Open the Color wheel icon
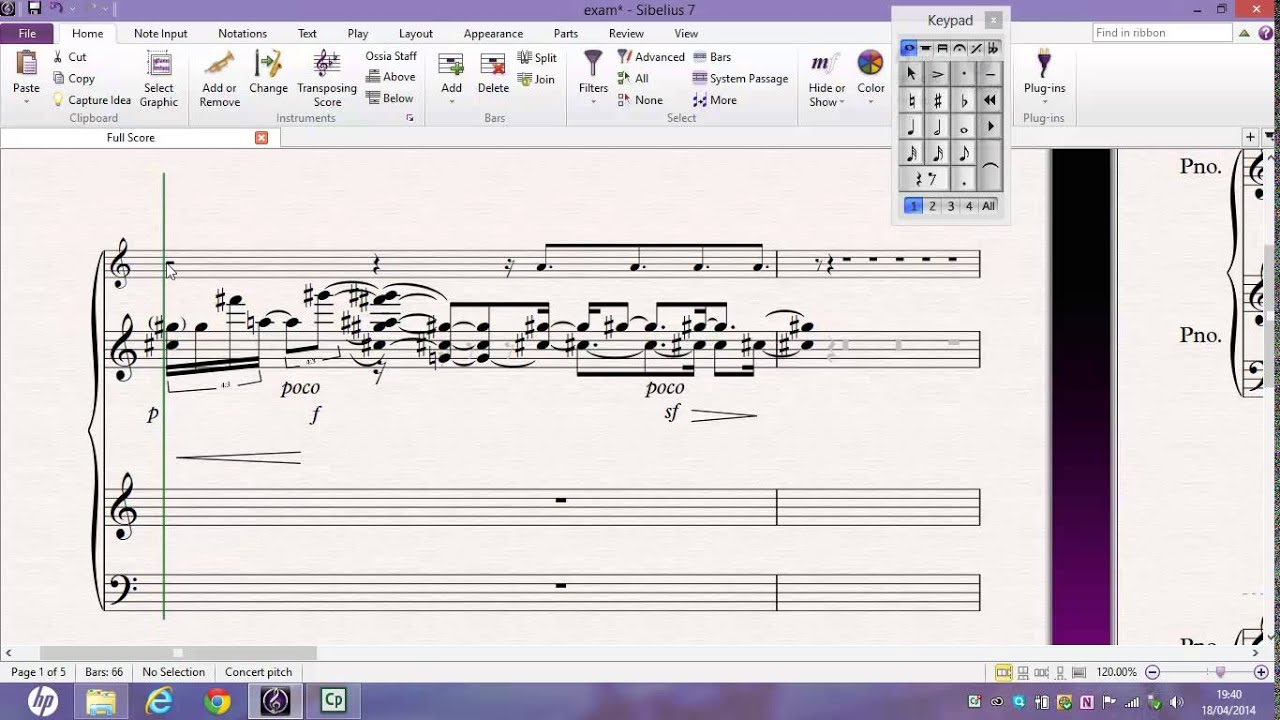Image resolution: width=1280 pixels, height=720 pixels. 870,64
